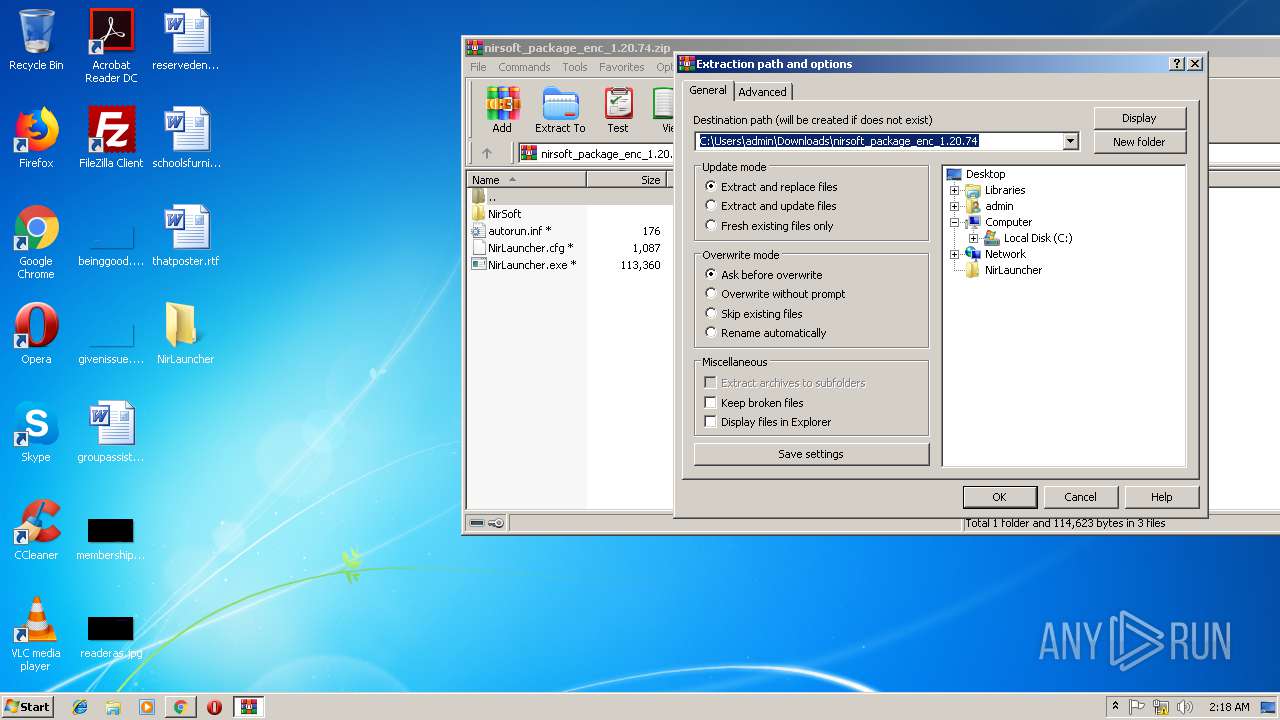The height and width of the screenshot is (720, 1280).
Task: Open the Tools menu in WinRAR
Action: [575, 67]
